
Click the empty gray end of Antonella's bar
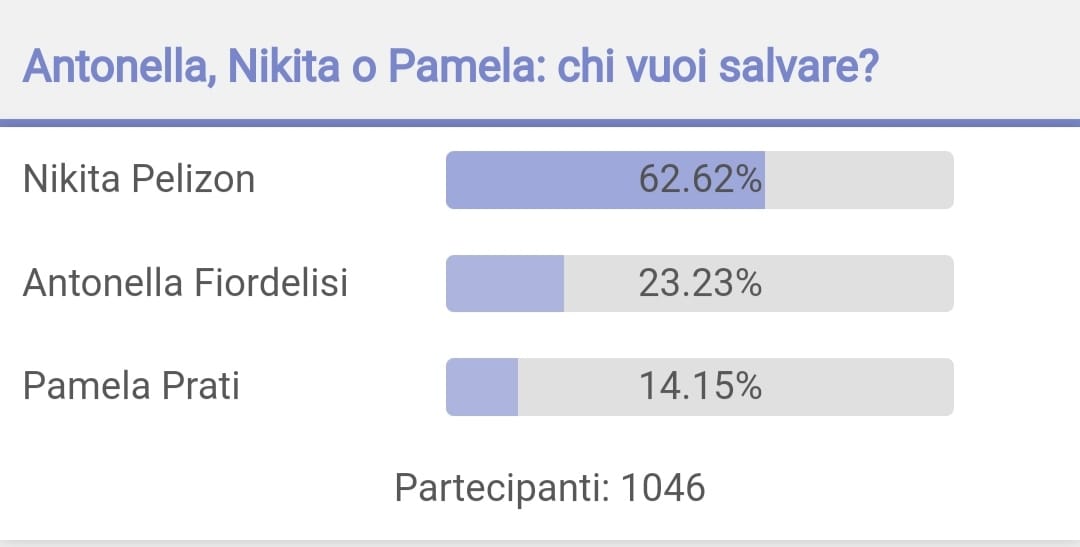click(759, 283)
